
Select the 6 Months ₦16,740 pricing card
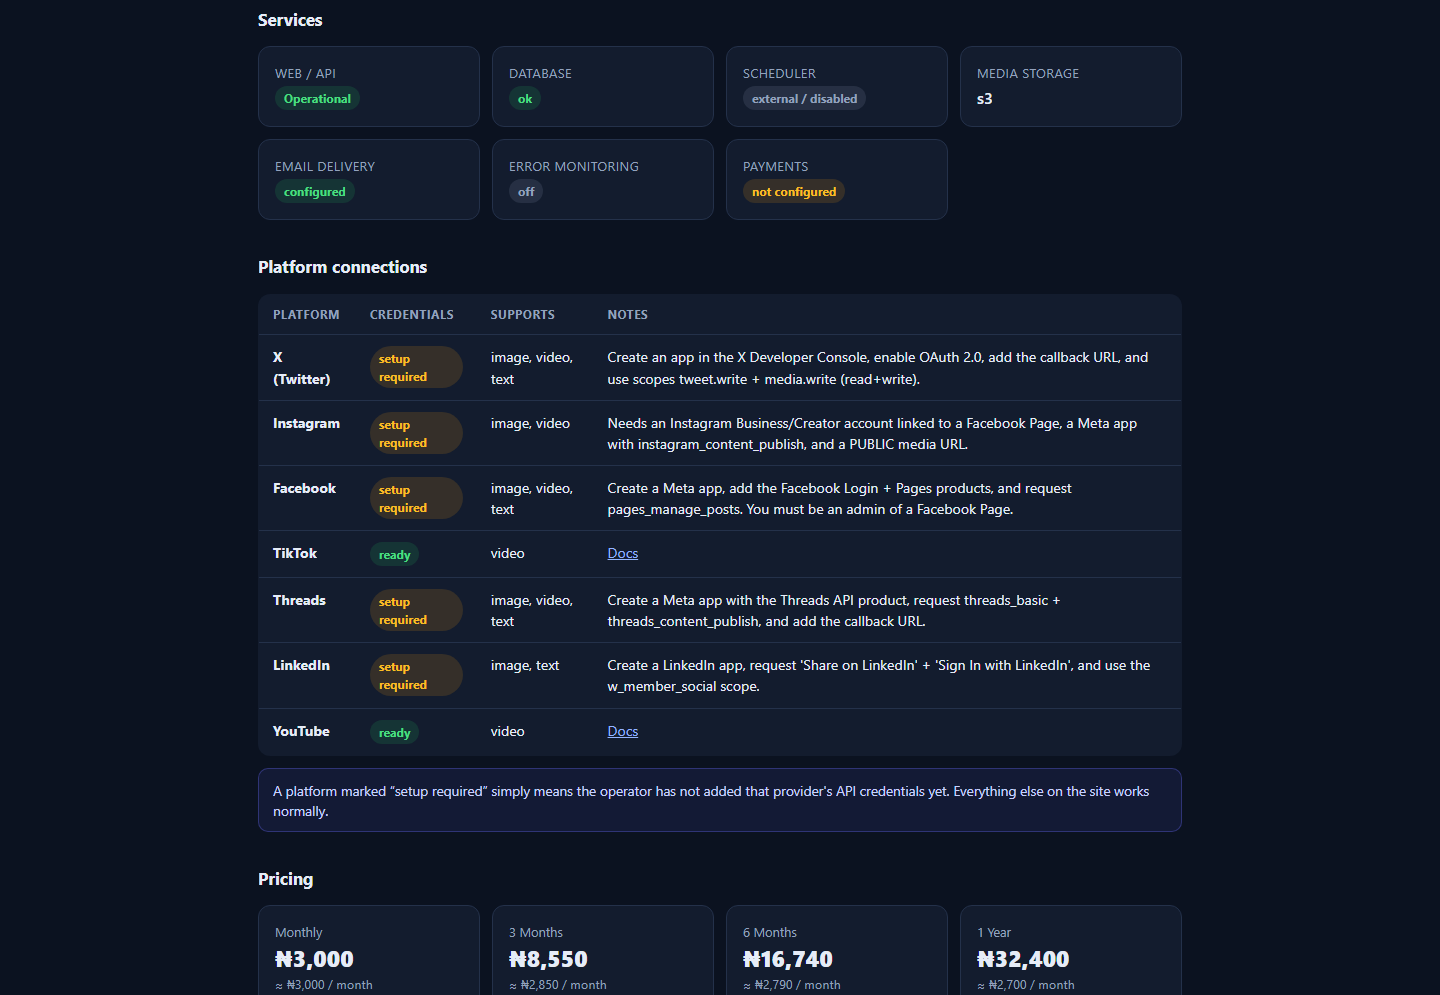pyautogui.click(x=837, y=950)
